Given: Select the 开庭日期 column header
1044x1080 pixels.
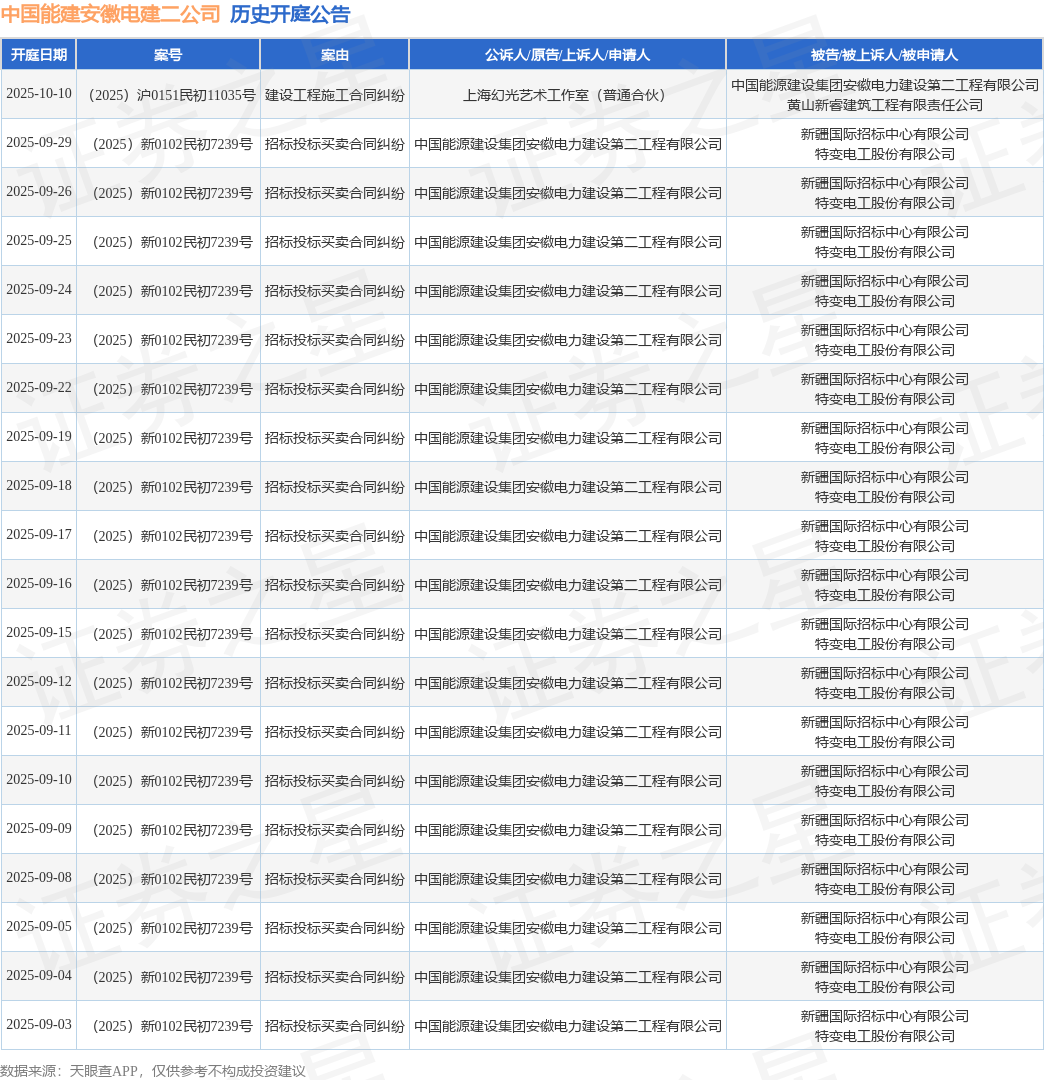Looking at the screenshot, I should [x=39, y=54].
